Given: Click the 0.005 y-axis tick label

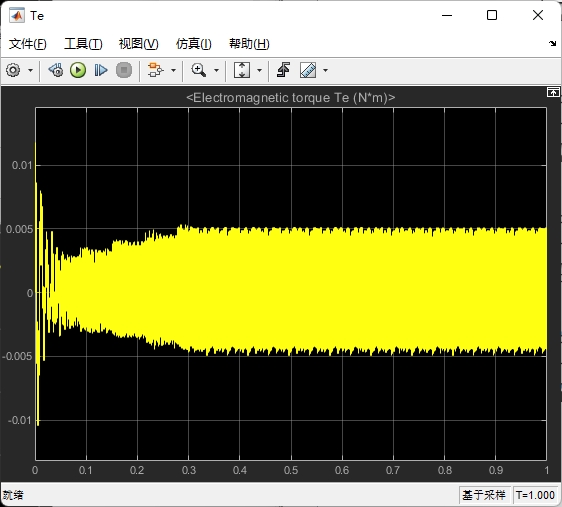Looking at the screenshot, I should (19, 229).
